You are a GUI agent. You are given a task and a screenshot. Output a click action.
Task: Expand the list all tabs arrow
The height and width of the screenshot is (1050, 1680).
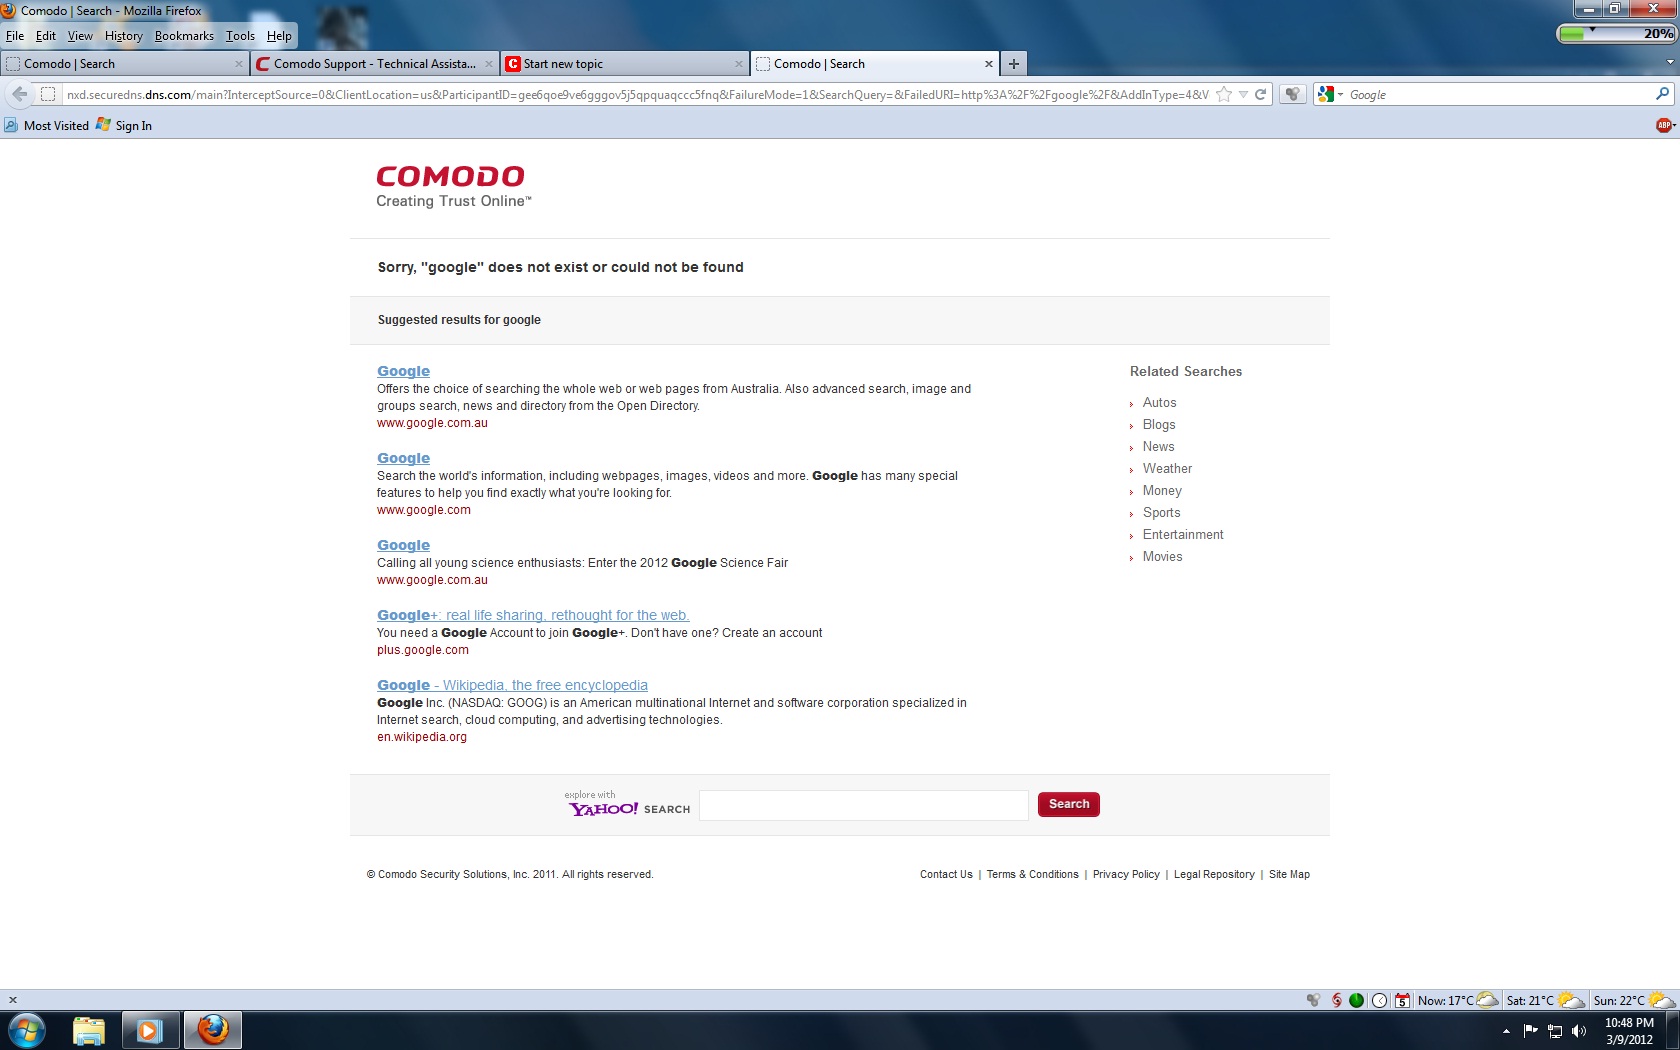tap(1669, 62)
